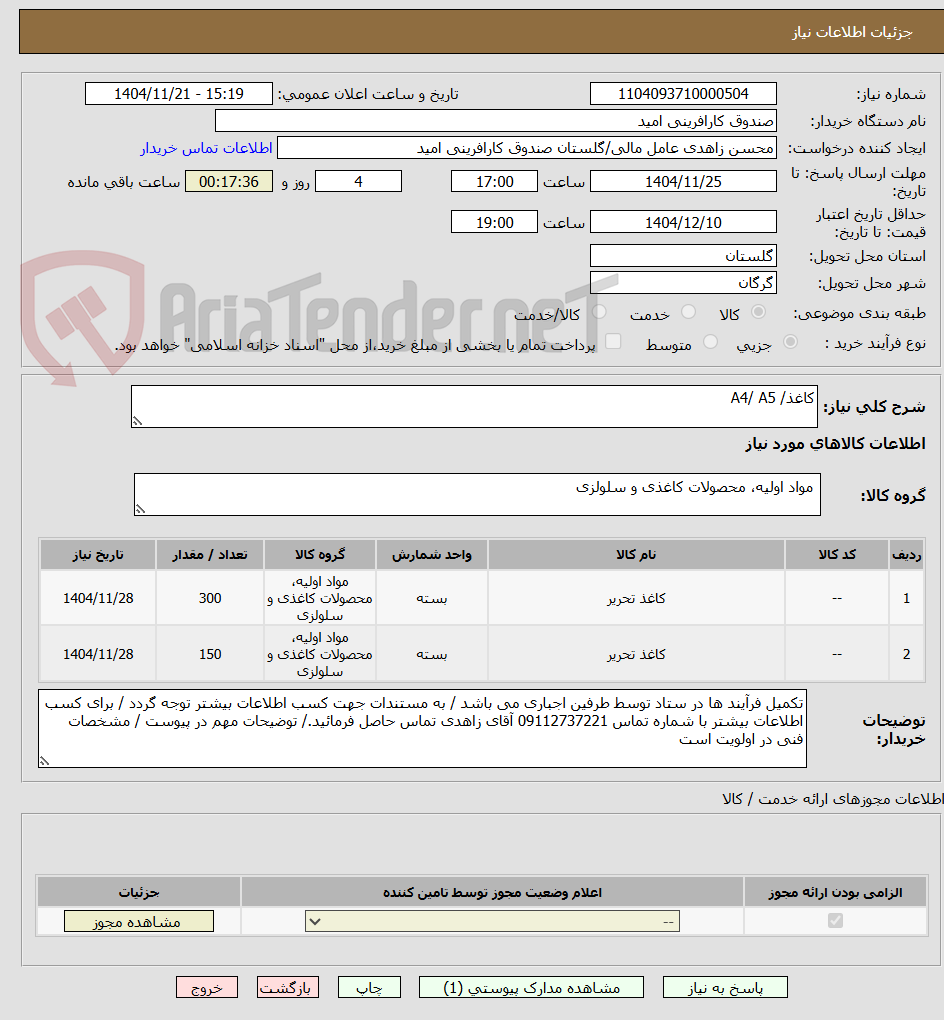The width and height of the screenshot is (944, 1020).
Task: Click the validity time field 19:00
Action: pos(494,222)
